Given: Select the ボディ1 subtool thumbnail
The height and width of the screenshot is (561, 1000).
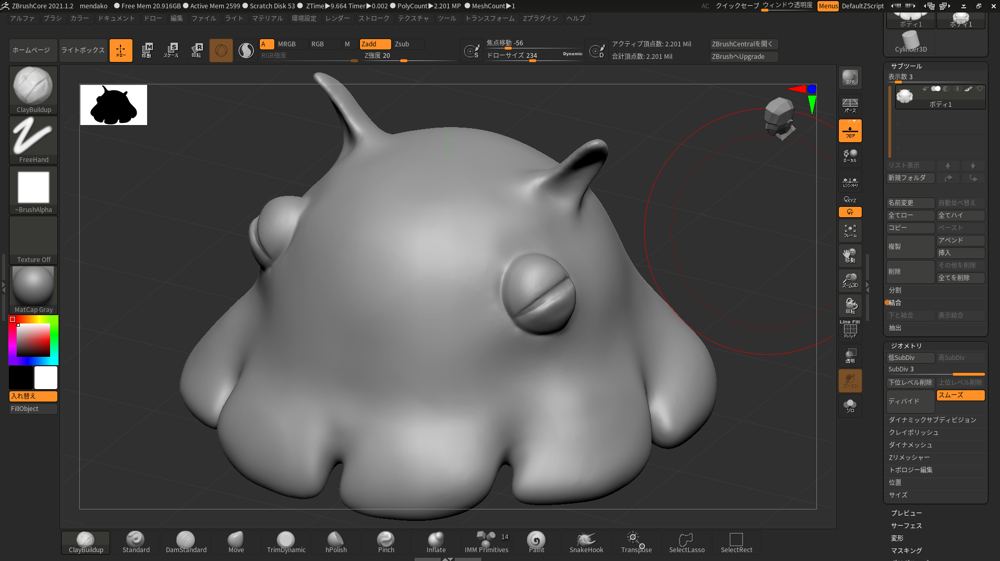Looking at the screenshot, I should click(x=904, y=96).
